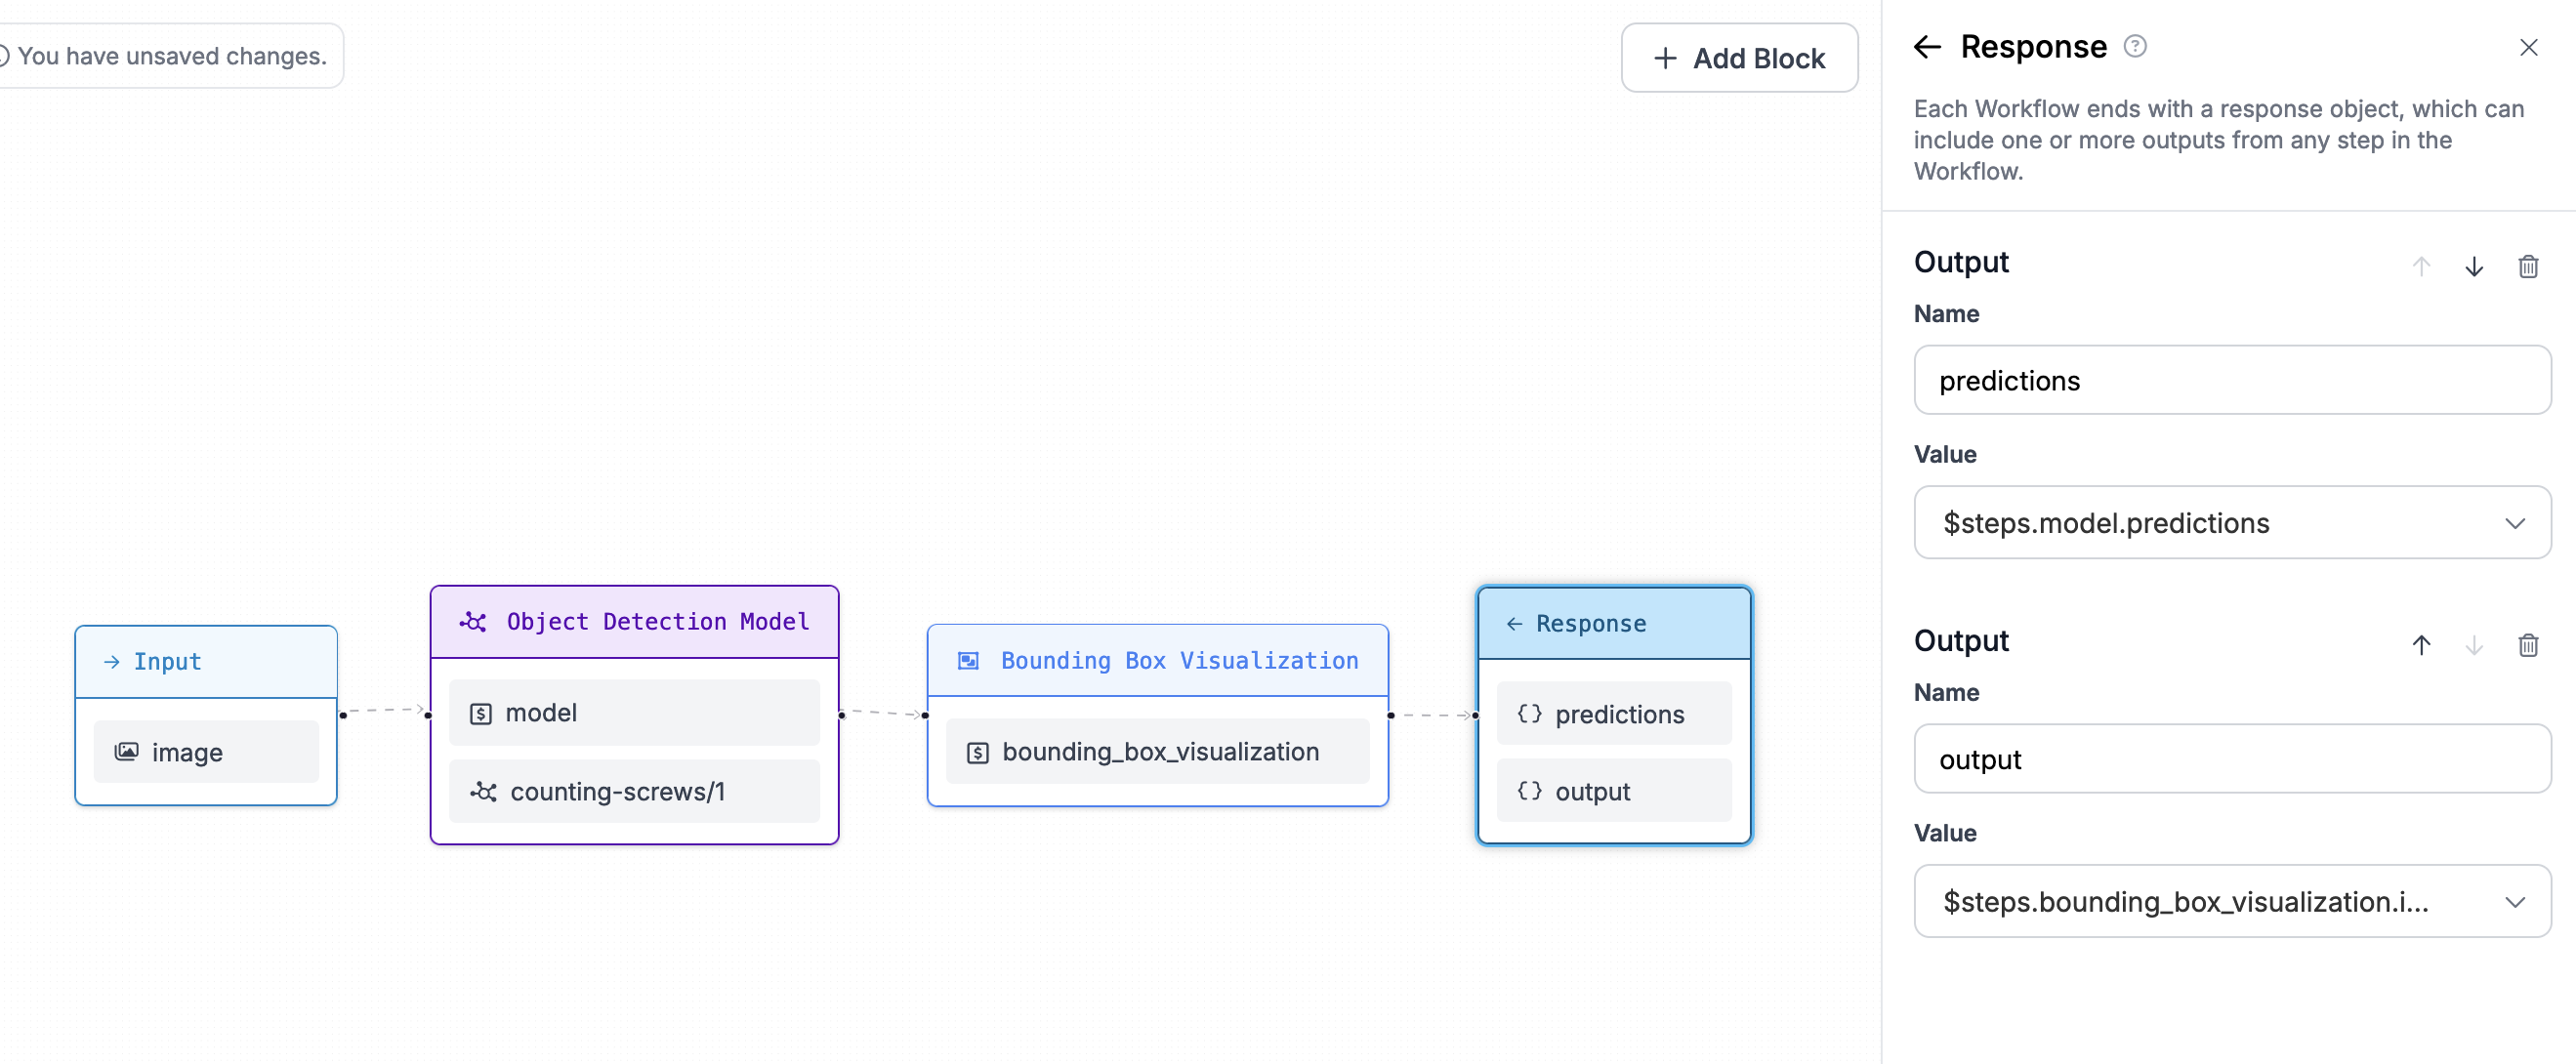The image size is (2576, 1064).
Task: Delete the predictions output using the trash icon
Action: coord(2529,266)
